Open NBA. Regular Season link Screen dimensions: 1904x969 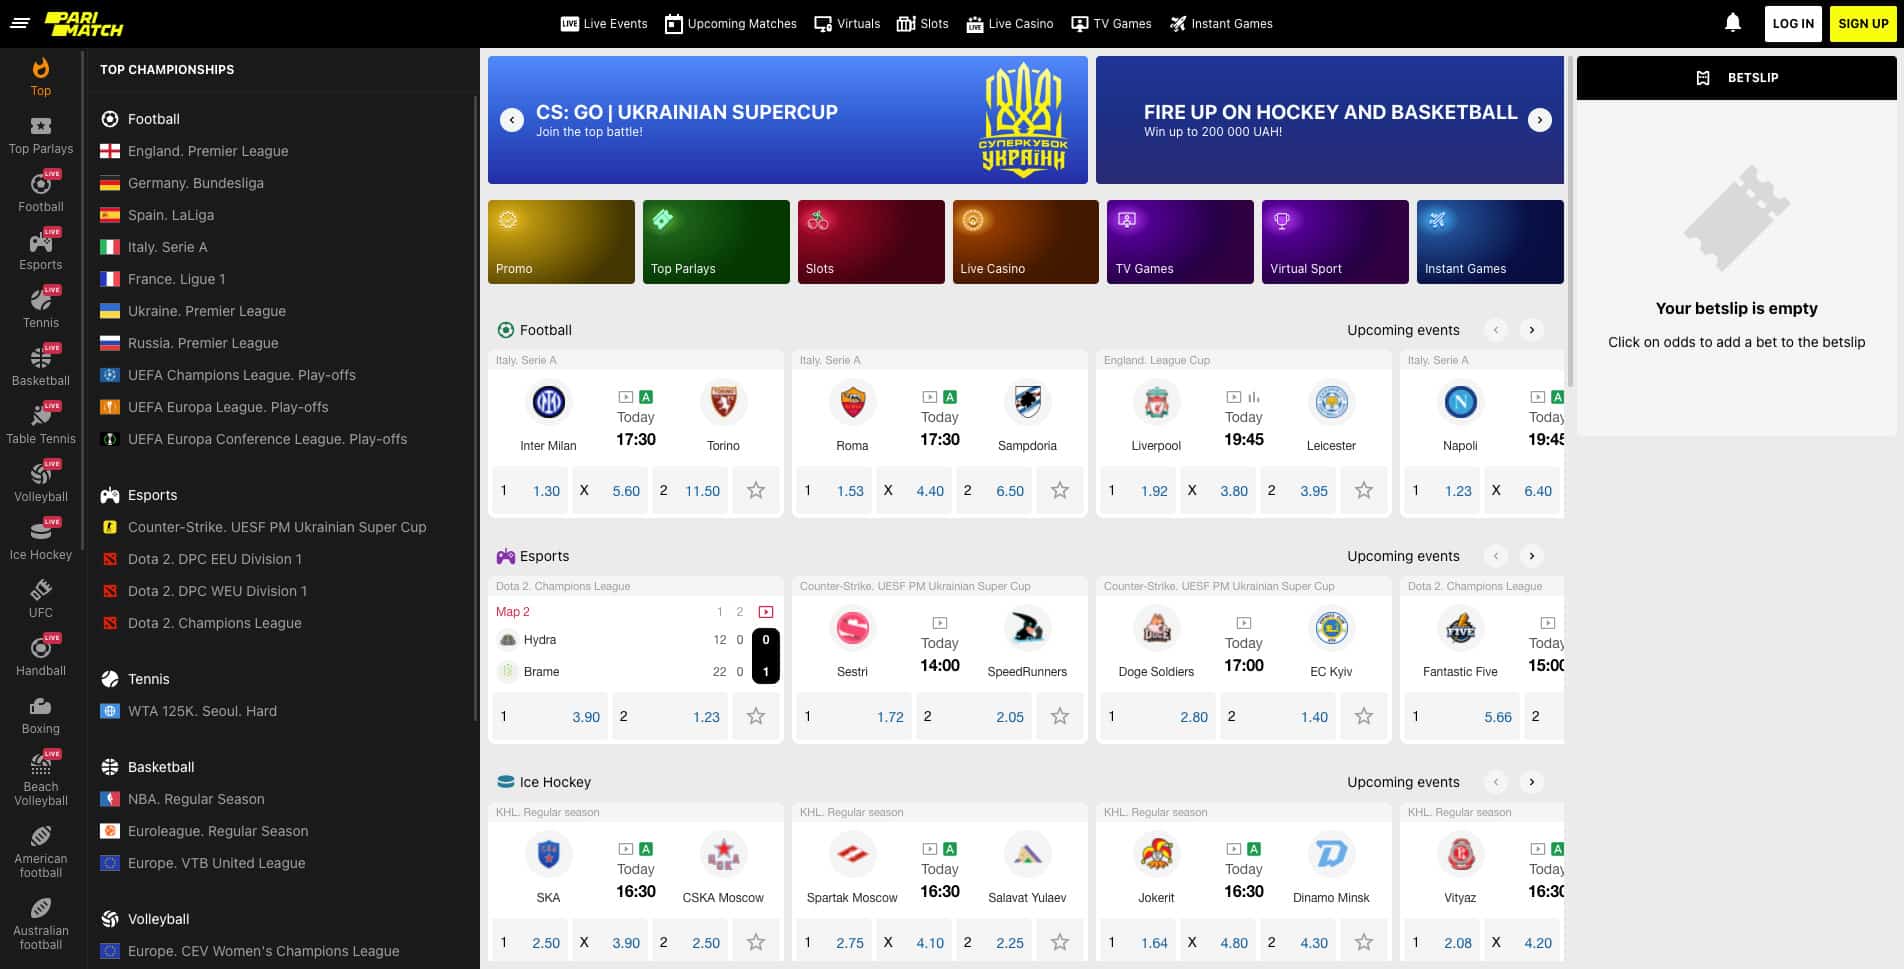coord(196,799)
